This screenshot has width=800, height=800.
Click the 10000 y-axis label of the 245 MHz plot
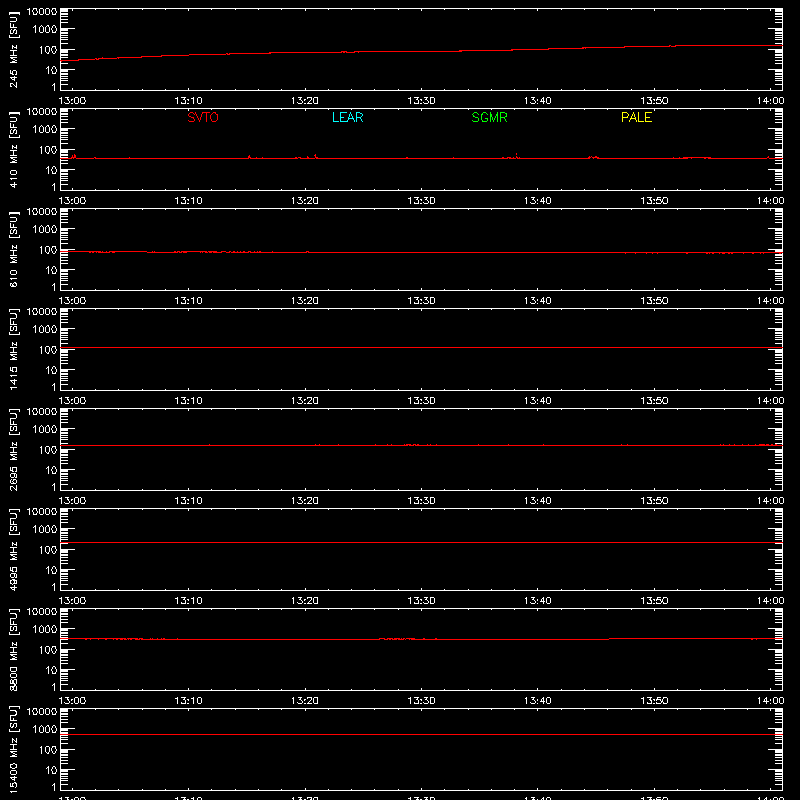click(x=42, y=12)
